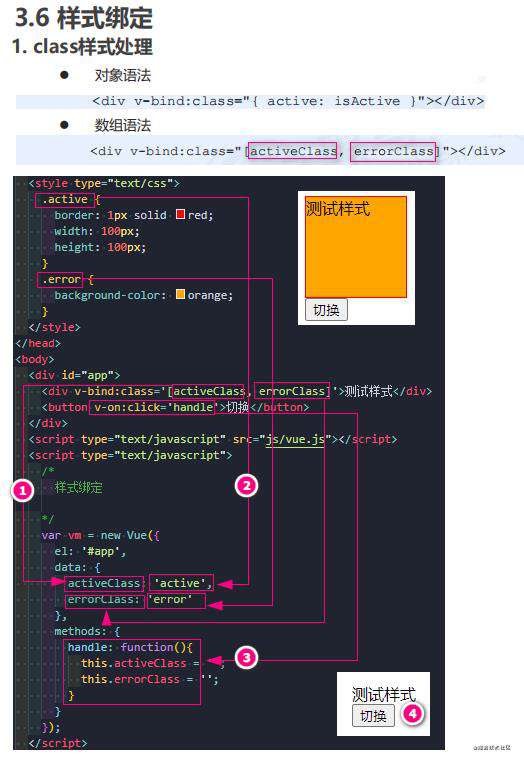Click the .error selector in the CSS
The height and width of the screenshot is (763, 524).
[x=61, y=279]
